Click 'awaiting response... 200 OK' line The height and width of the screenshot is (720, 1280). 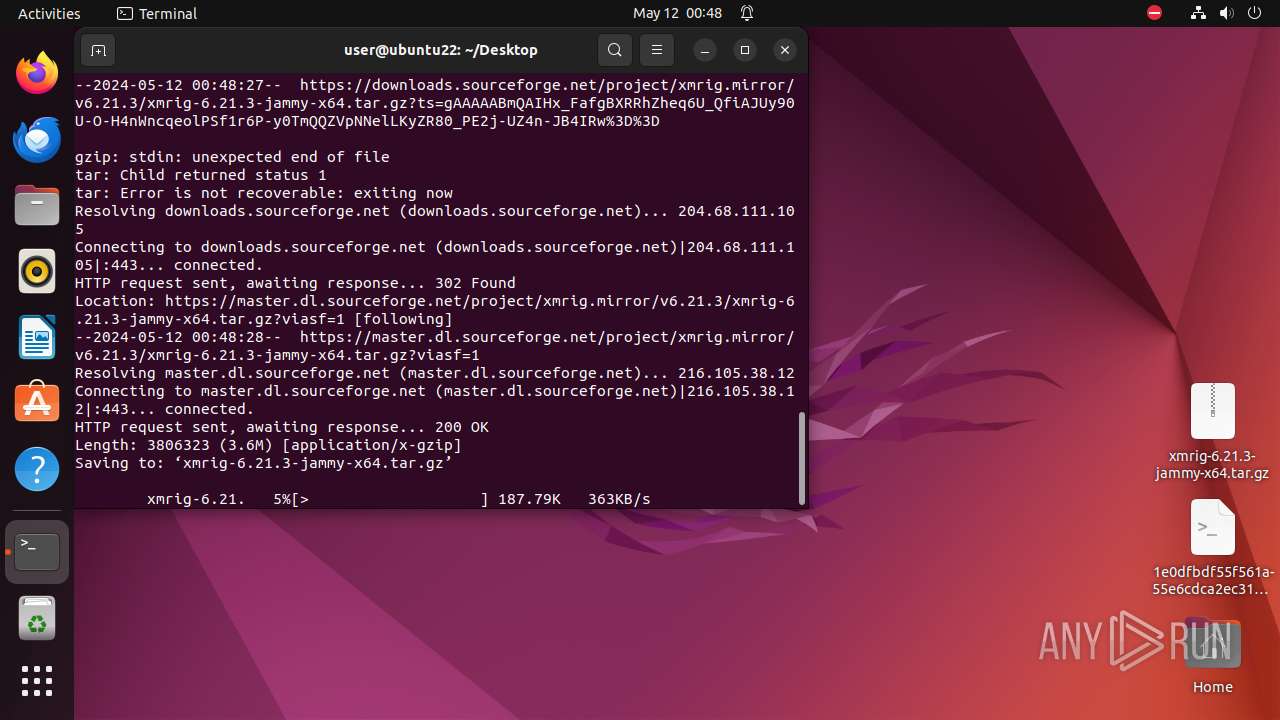pos(282,427)
